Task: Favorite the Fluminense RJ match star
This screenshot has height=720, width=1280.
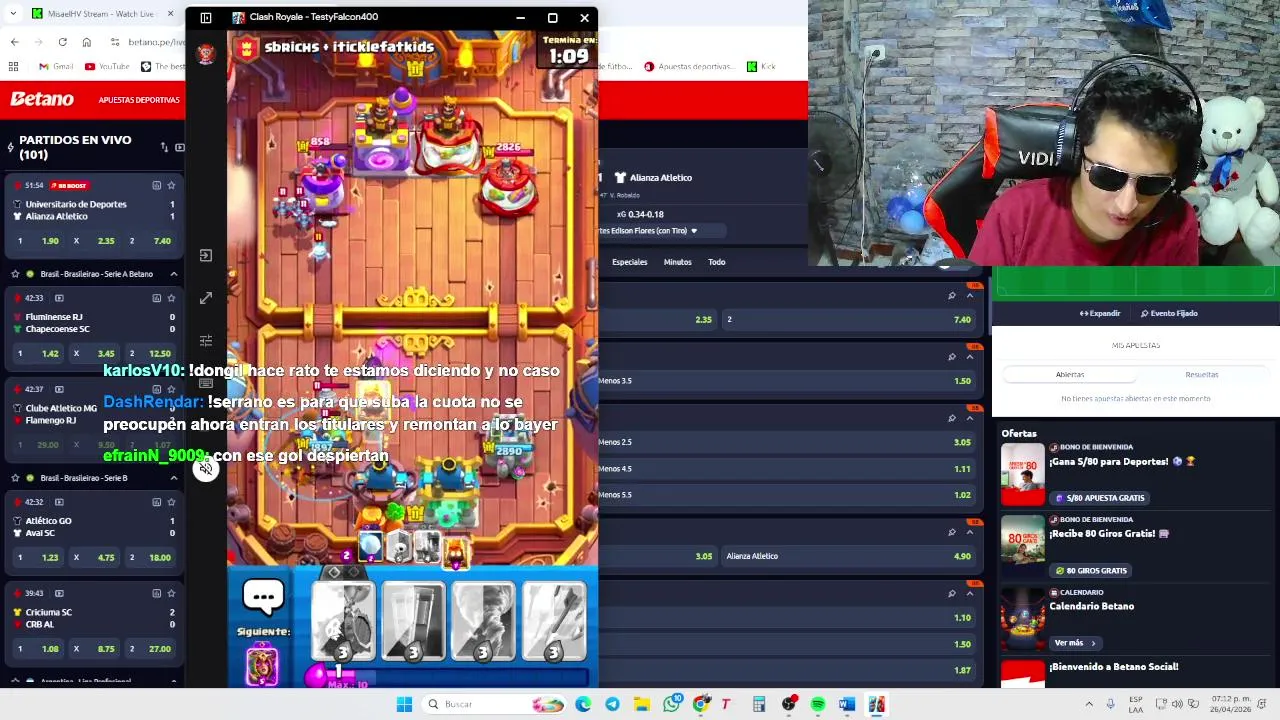Action: (171, 297)
